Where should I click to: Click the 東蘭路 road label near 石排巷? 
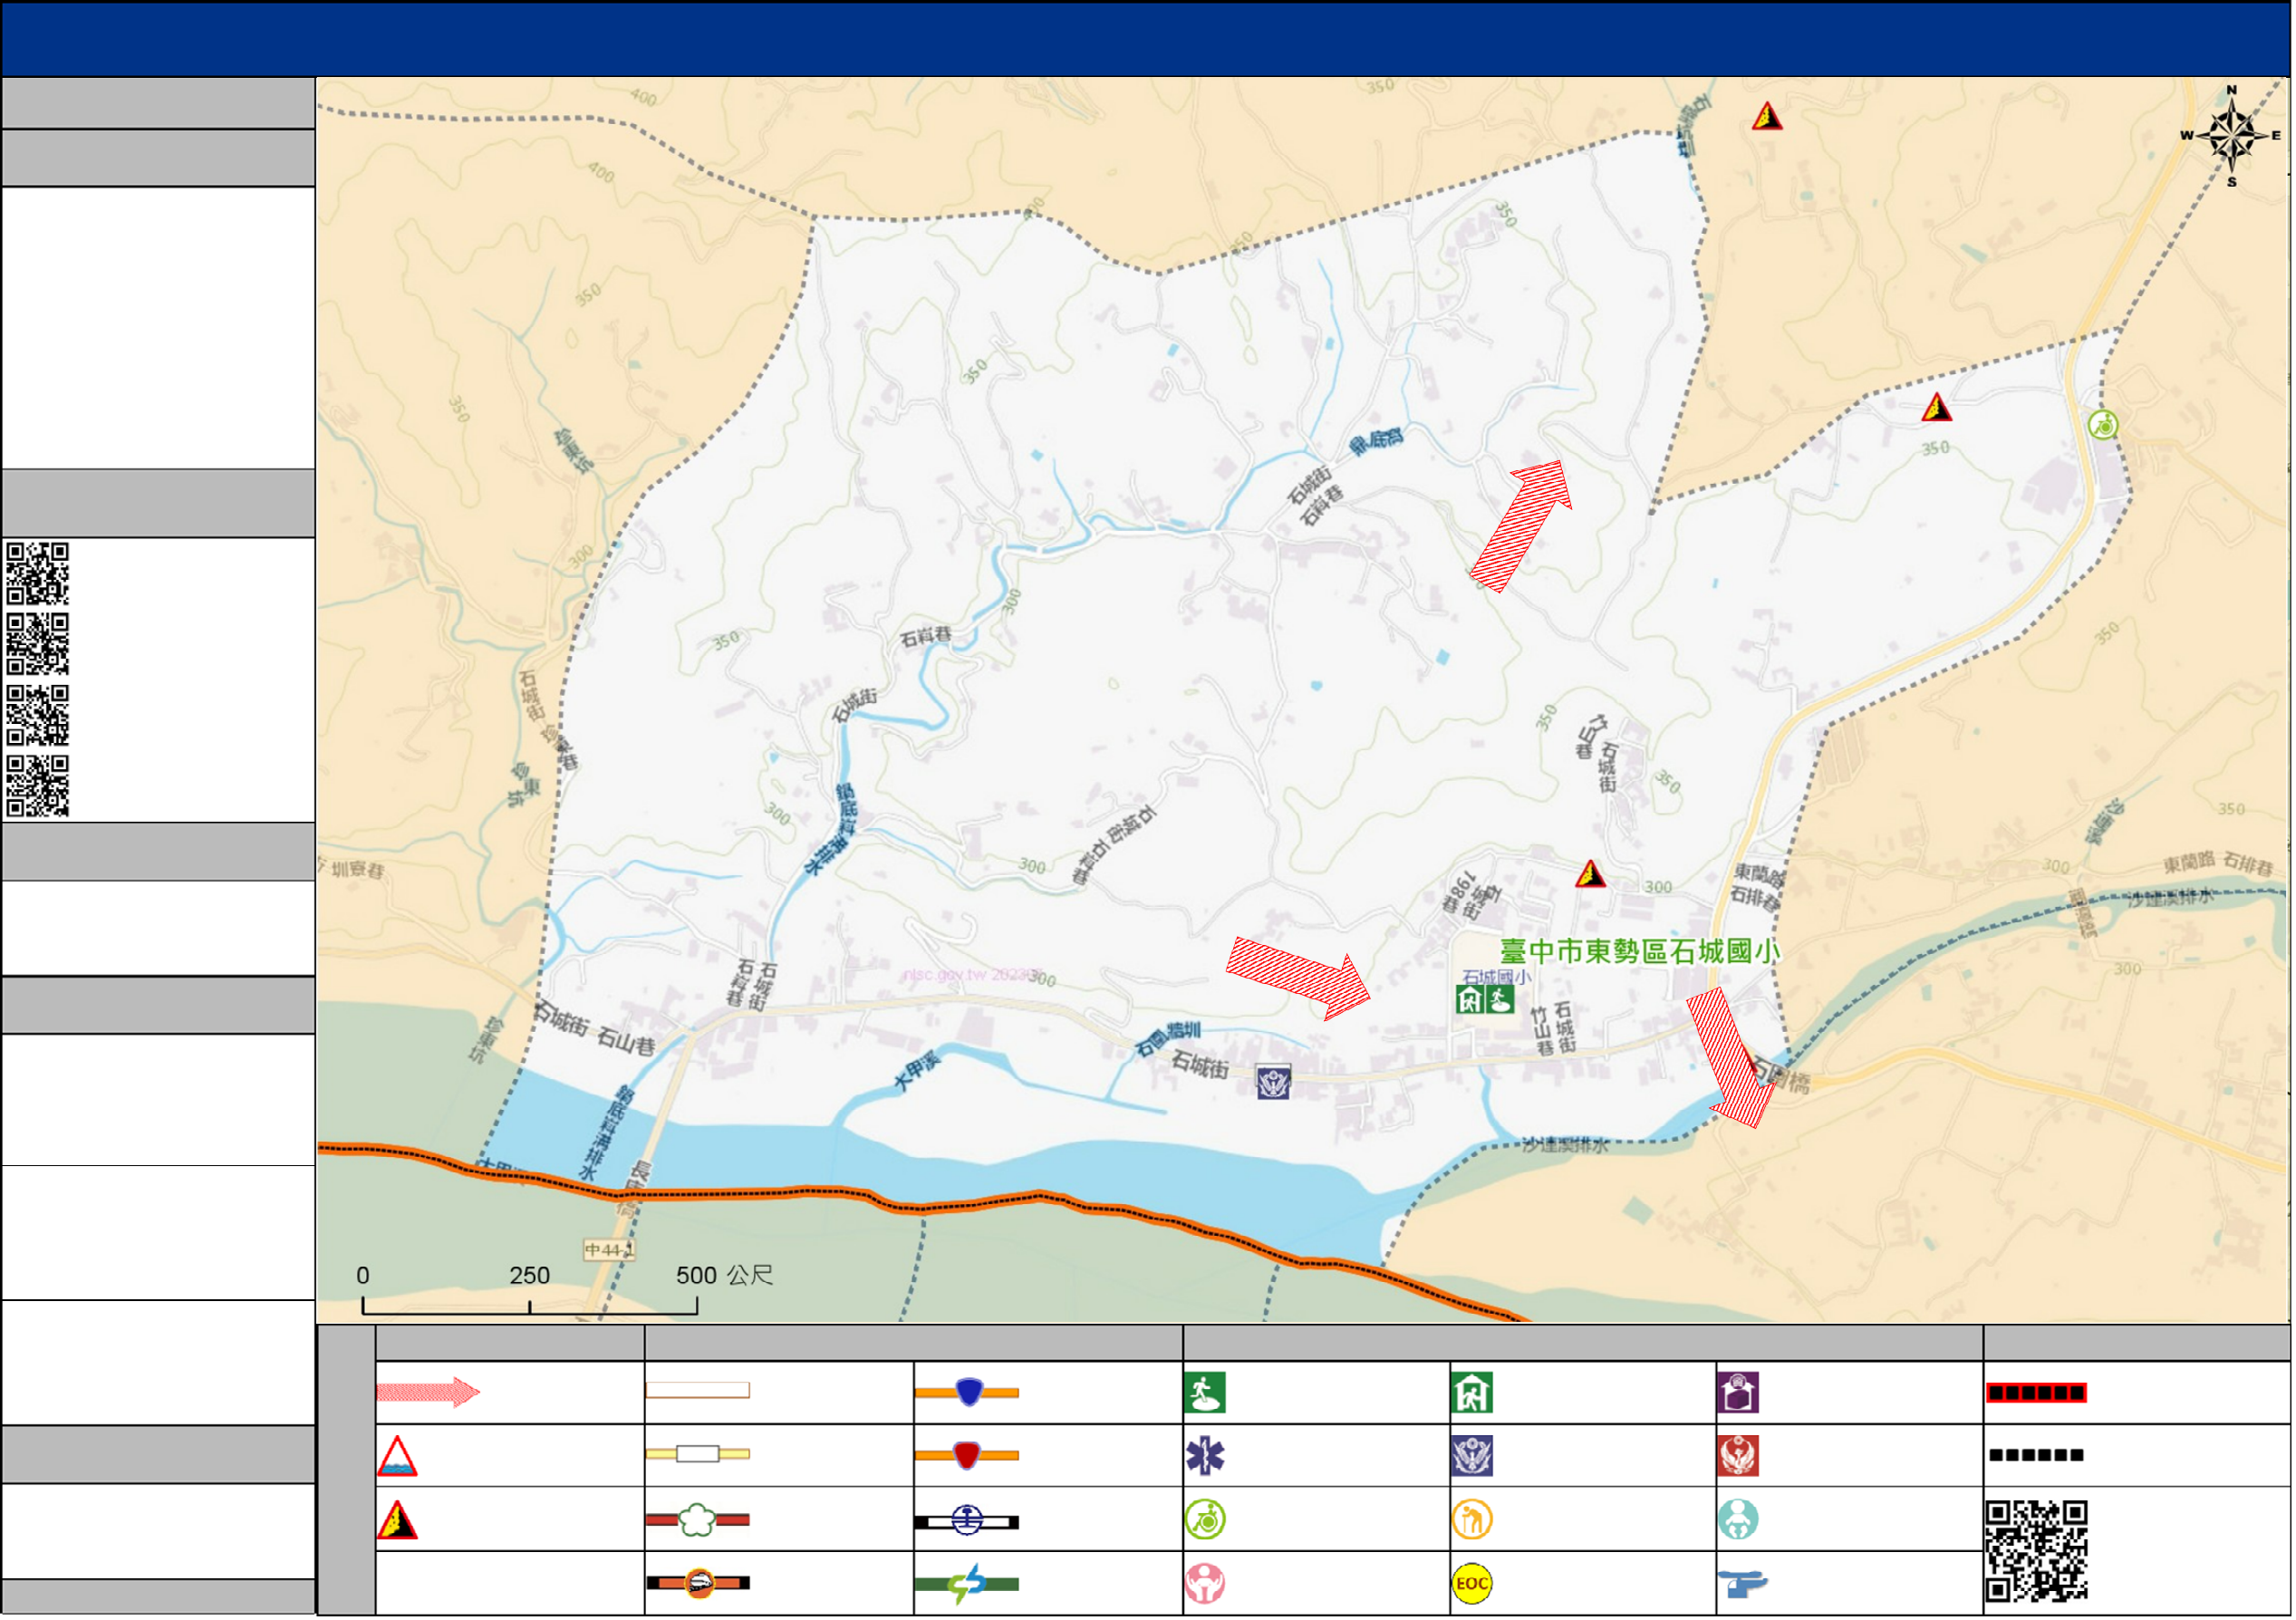click(1760, 876)
